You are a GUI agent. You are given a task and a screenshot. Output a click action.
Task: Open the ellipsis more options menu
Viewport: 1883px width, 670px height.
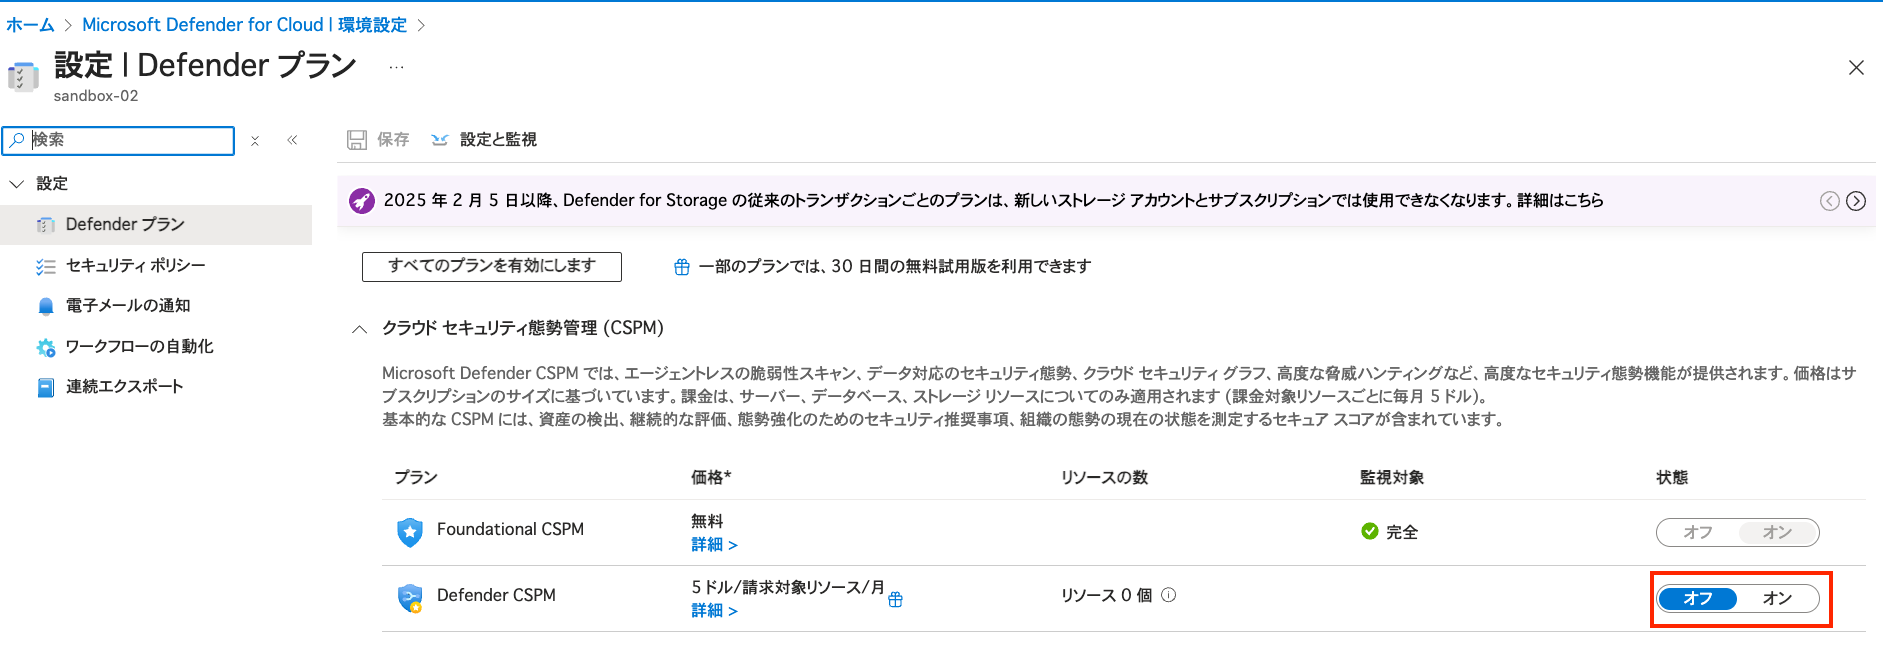[397, 67]
